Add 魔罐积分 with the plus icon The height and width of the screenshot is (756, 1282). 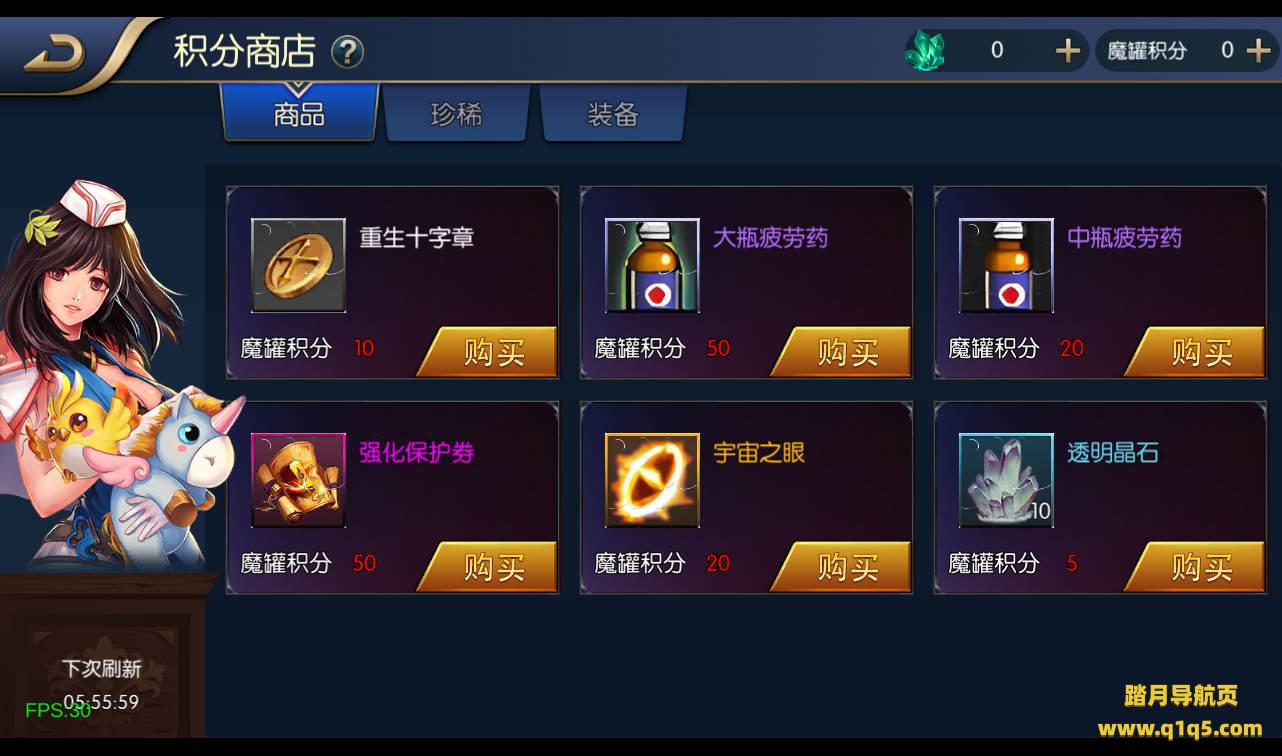(1258, 50)
